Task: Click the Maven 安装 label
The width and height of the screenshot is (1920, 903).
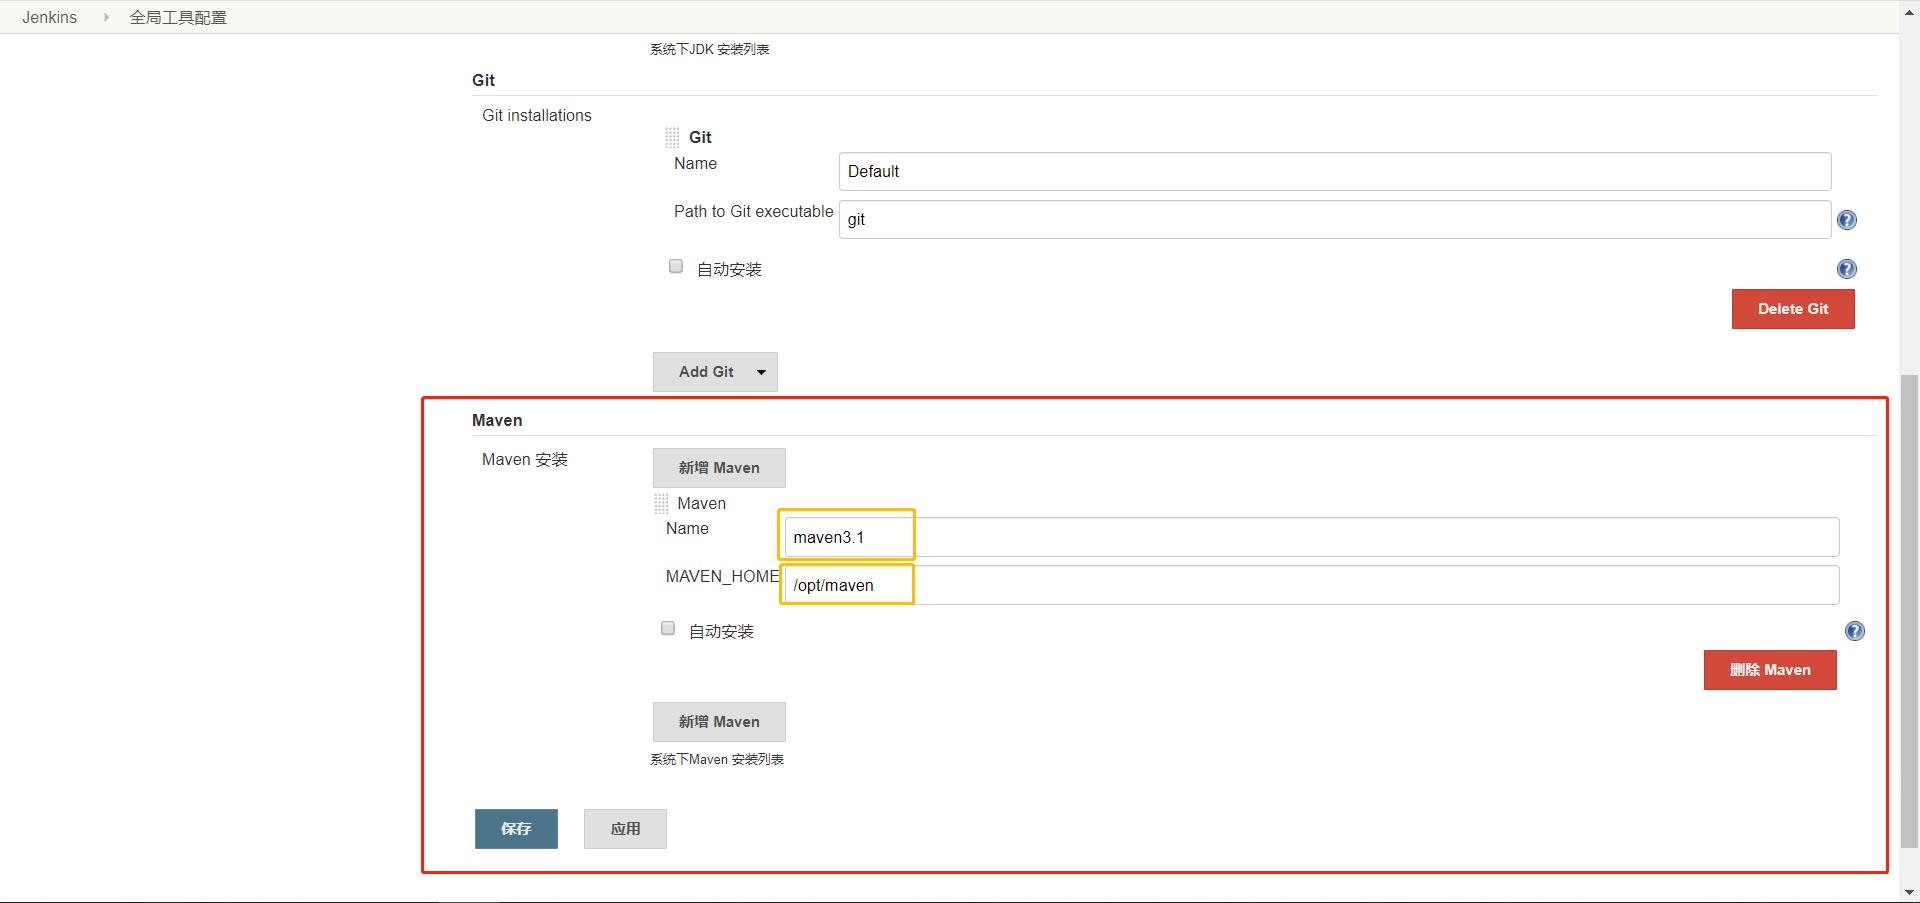Action: coord(525,460)
